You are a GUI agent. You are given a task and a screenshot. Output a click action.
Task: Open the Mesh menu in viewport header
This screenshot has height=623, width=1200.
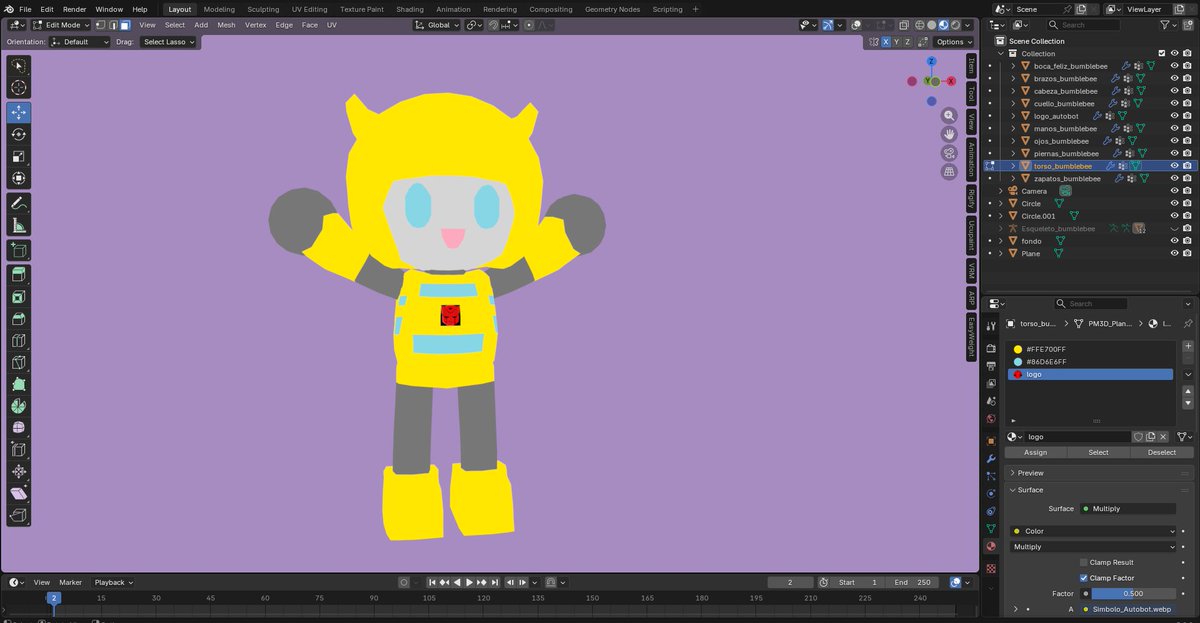click(227, 25)
